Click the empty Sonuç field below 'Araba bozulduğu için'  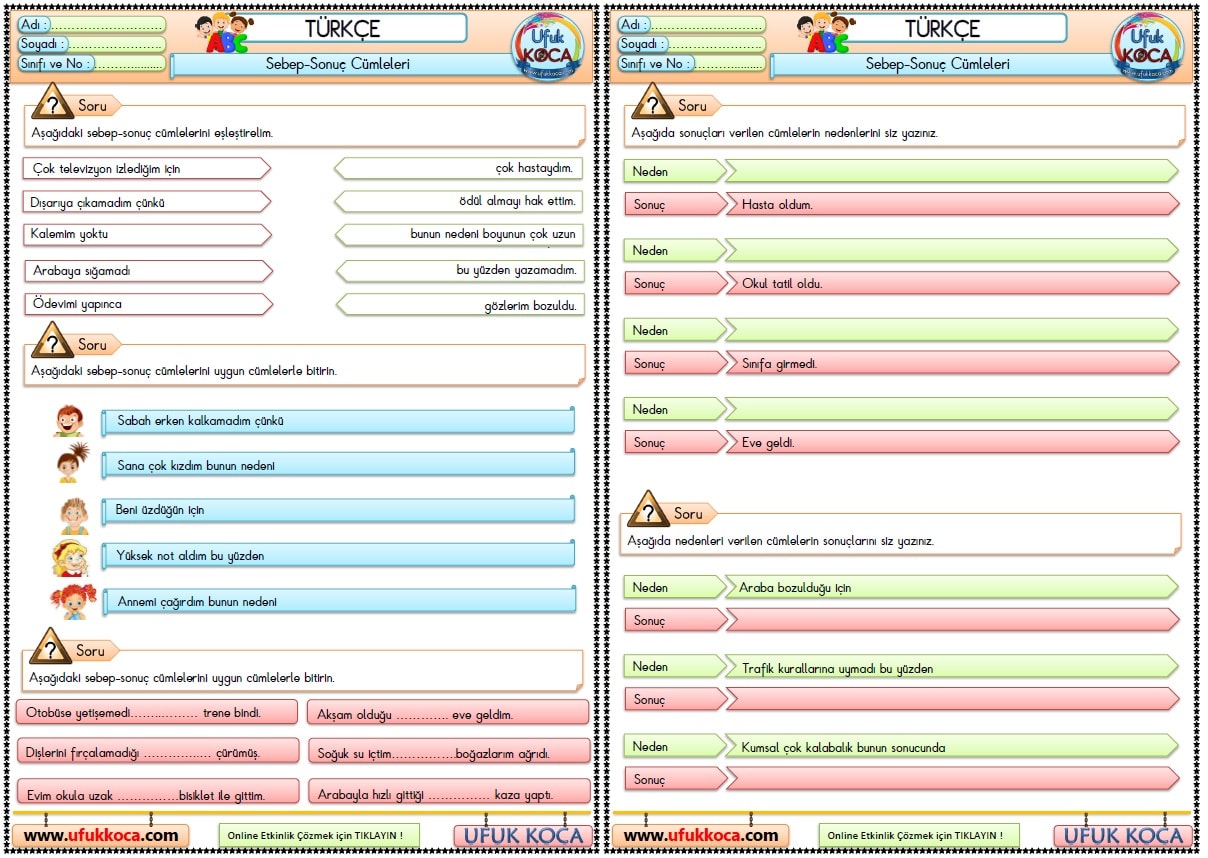coord(952,620)
